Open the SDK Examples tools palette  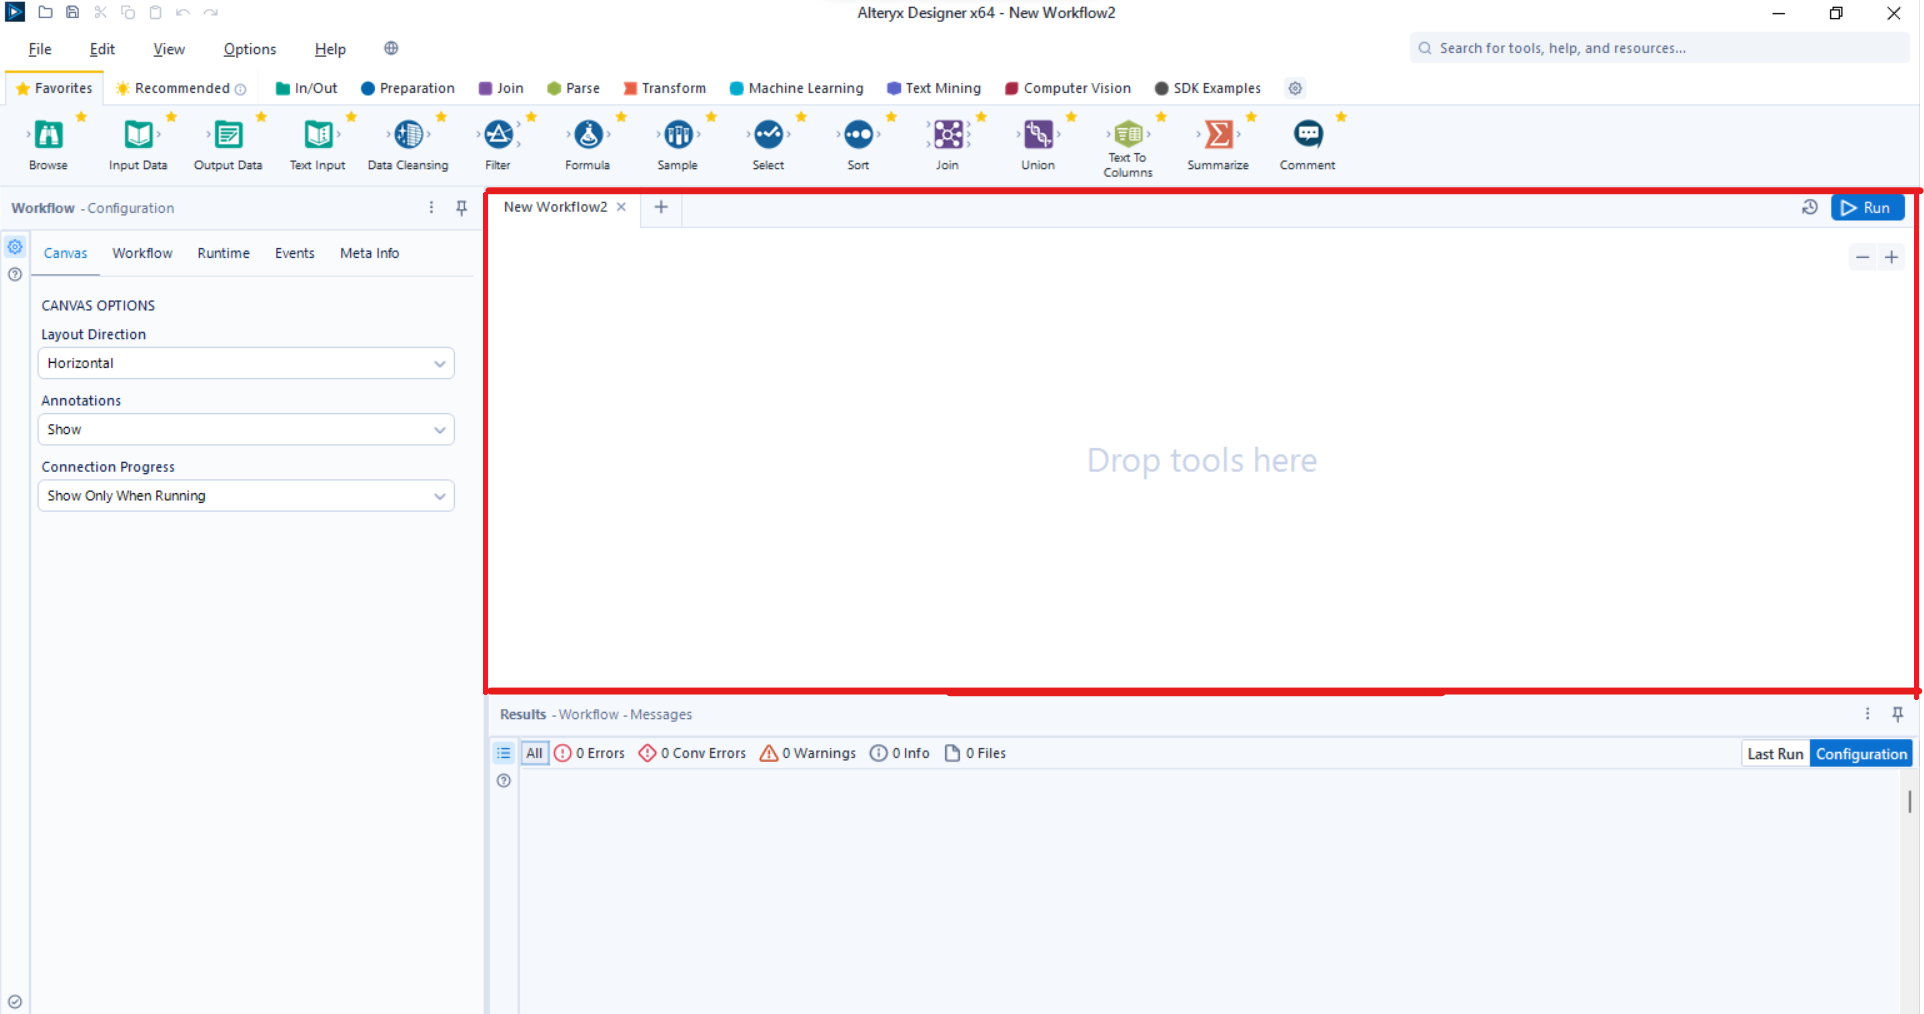[1208, 88]
